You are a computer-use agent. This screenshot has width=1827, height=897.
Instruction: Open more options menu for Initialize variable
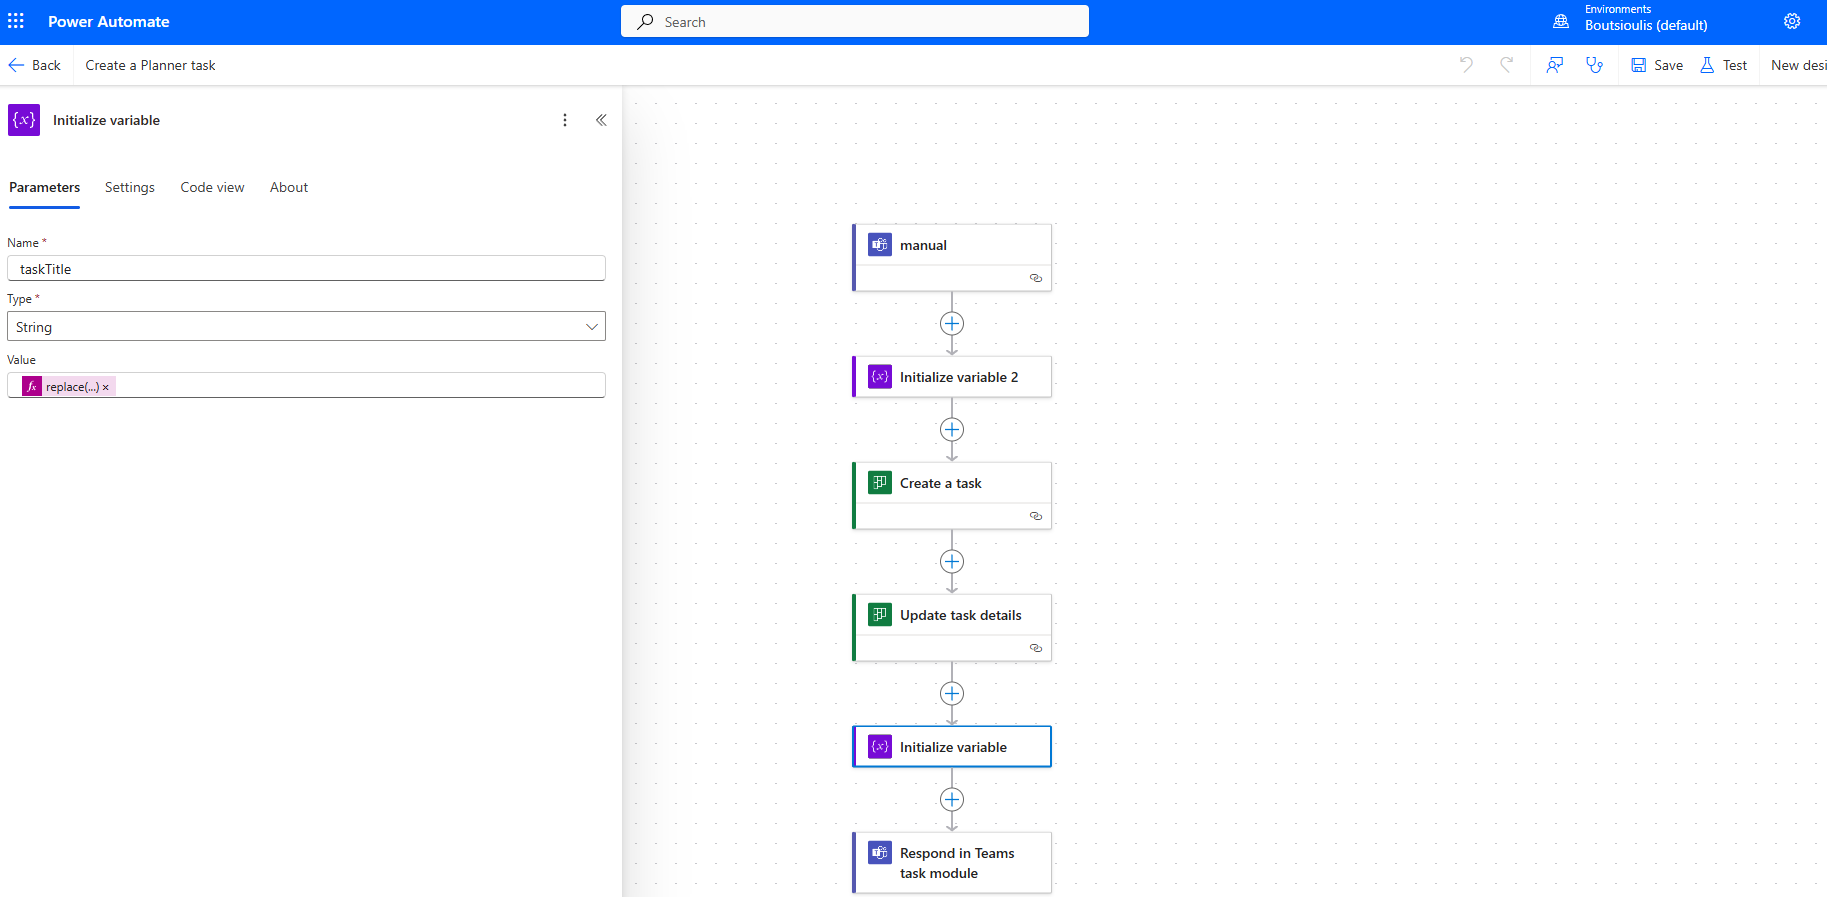coord(565,120)
